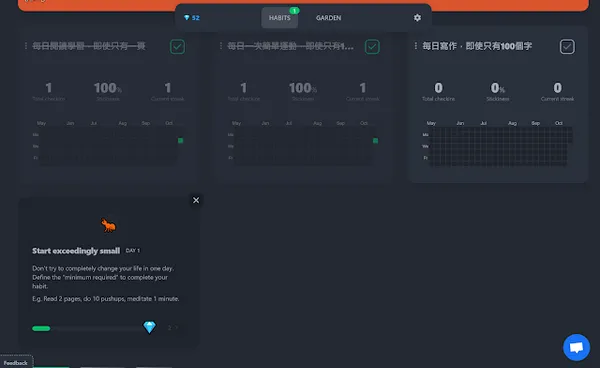Click the blue gem points counter
The width and height of the screenshot is (600, 368).
click(192, 18)
